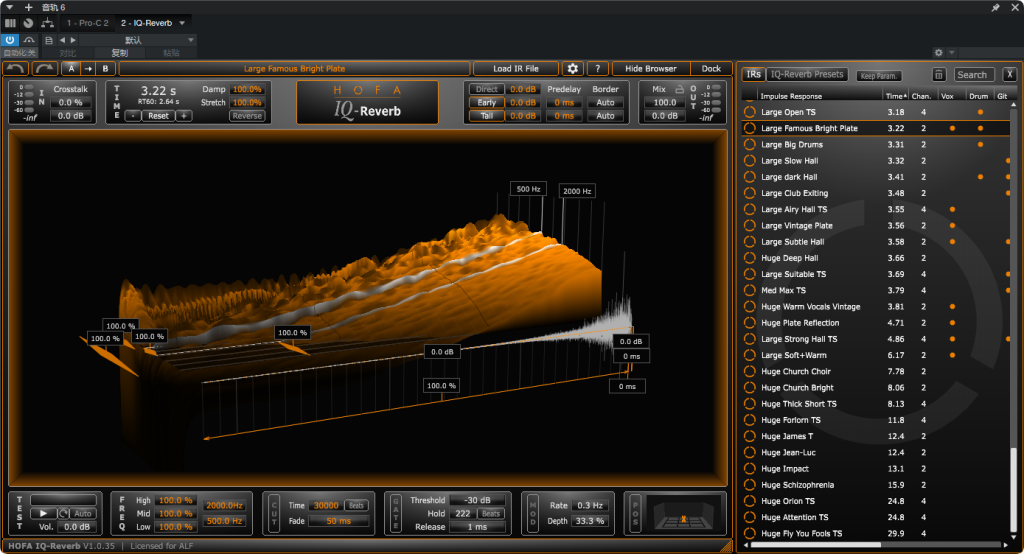Click the Mix 100.0 value field
1024x554 pixels.
(x=665, y=103)
